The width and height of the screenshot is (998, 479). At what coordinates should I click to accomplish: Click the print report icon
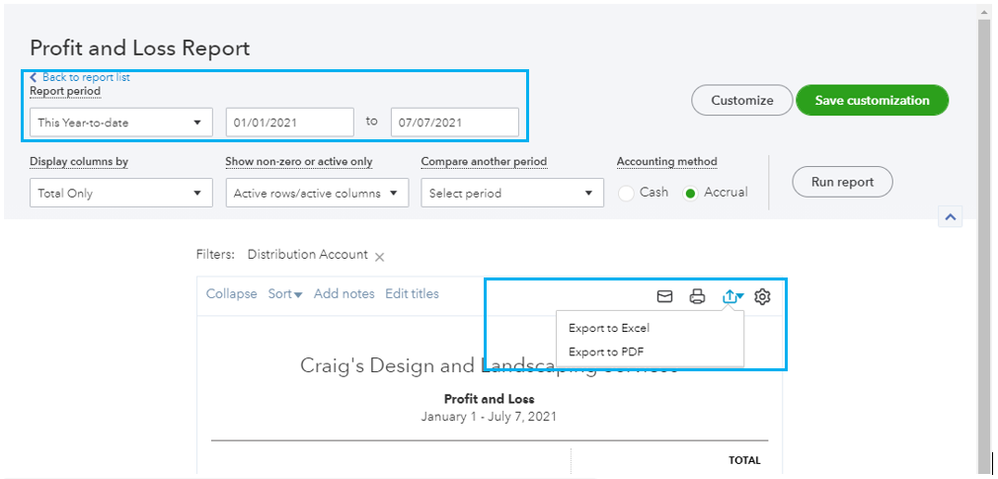click(x=697, y=296)
